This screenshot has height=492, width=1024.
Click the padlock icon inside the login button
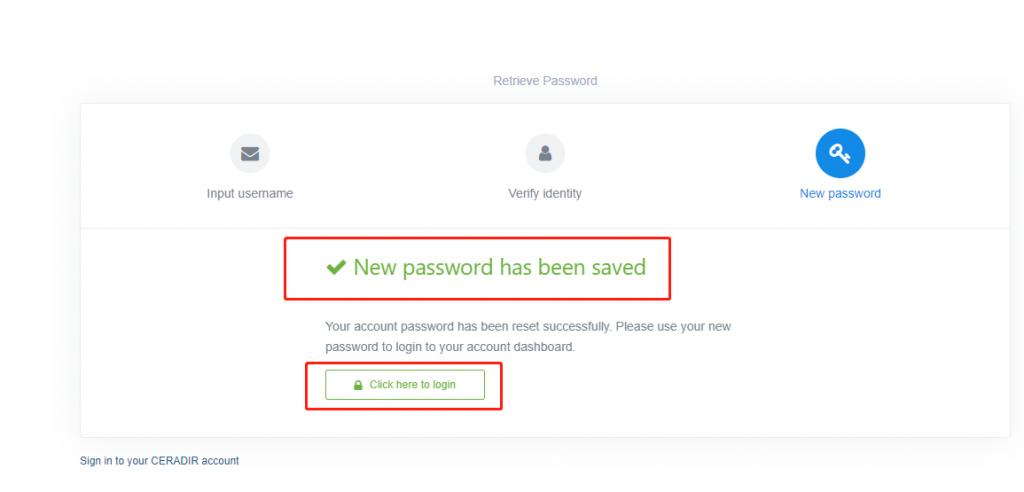[x=357, y=385]
